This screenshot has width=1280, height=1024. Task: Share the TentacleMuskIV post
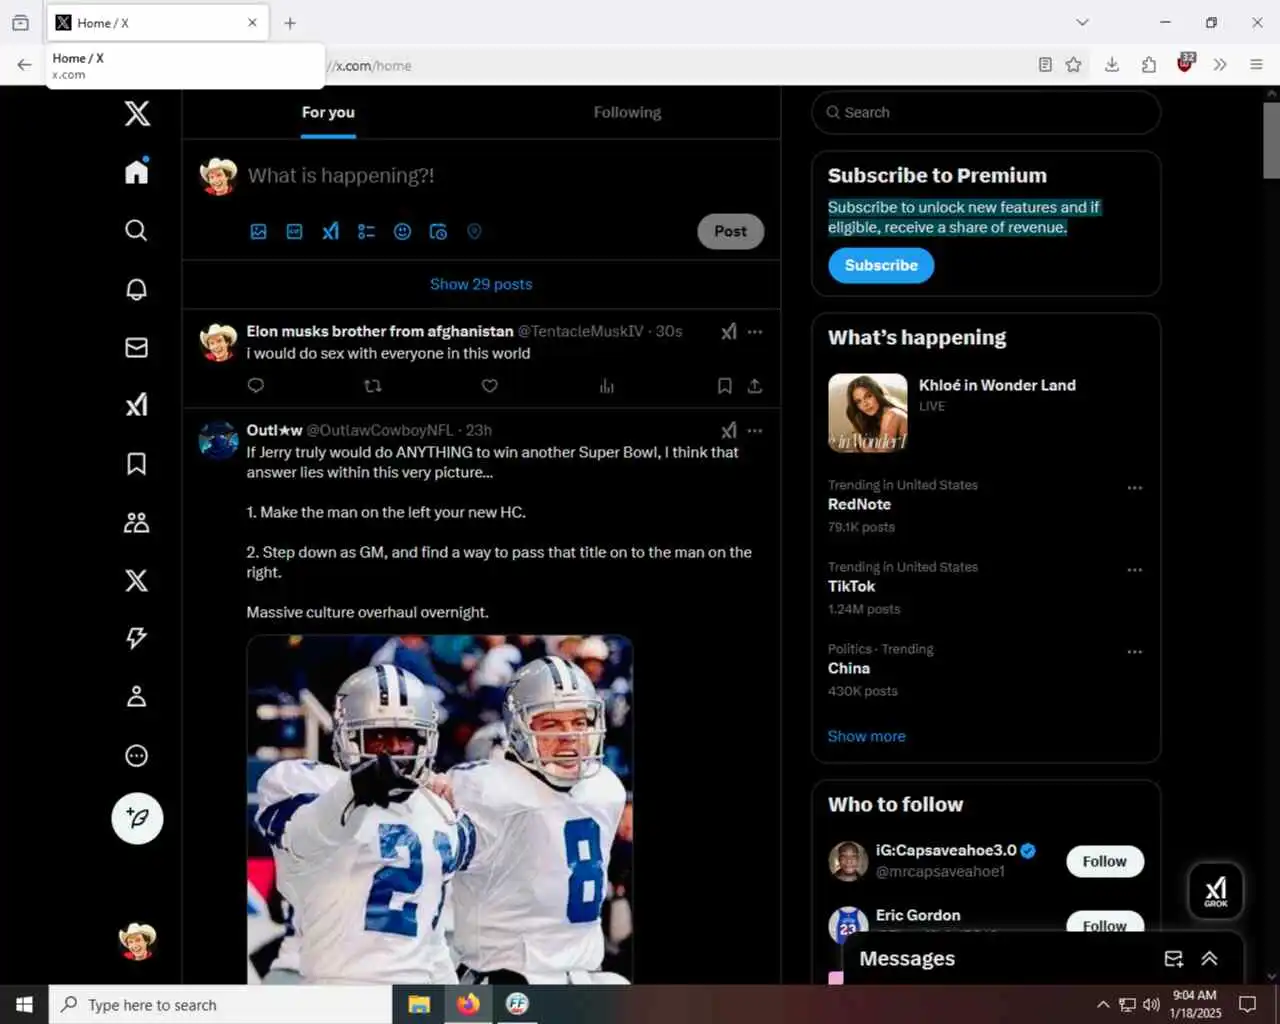point(755,386)
